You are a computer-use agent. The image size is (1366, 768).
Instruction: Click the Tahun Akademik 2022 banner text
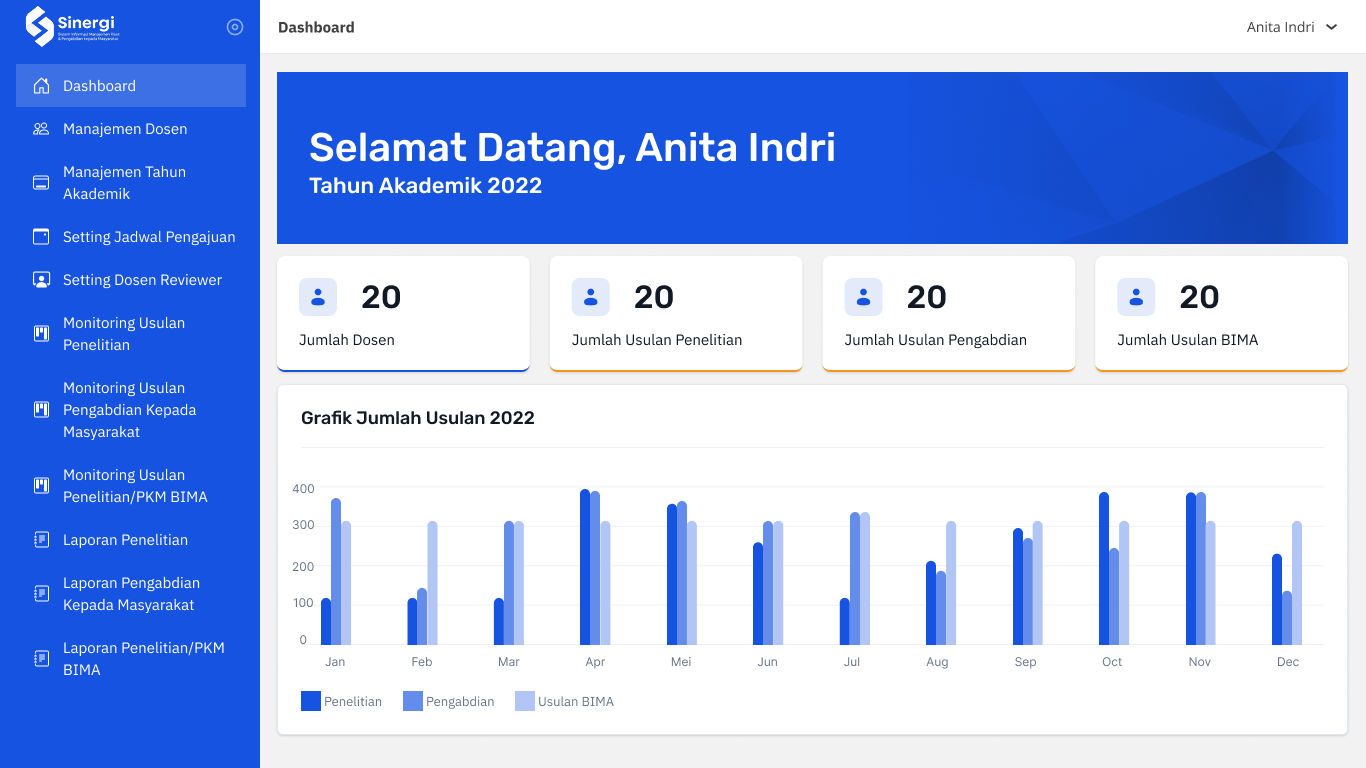(x=426, y=185)
